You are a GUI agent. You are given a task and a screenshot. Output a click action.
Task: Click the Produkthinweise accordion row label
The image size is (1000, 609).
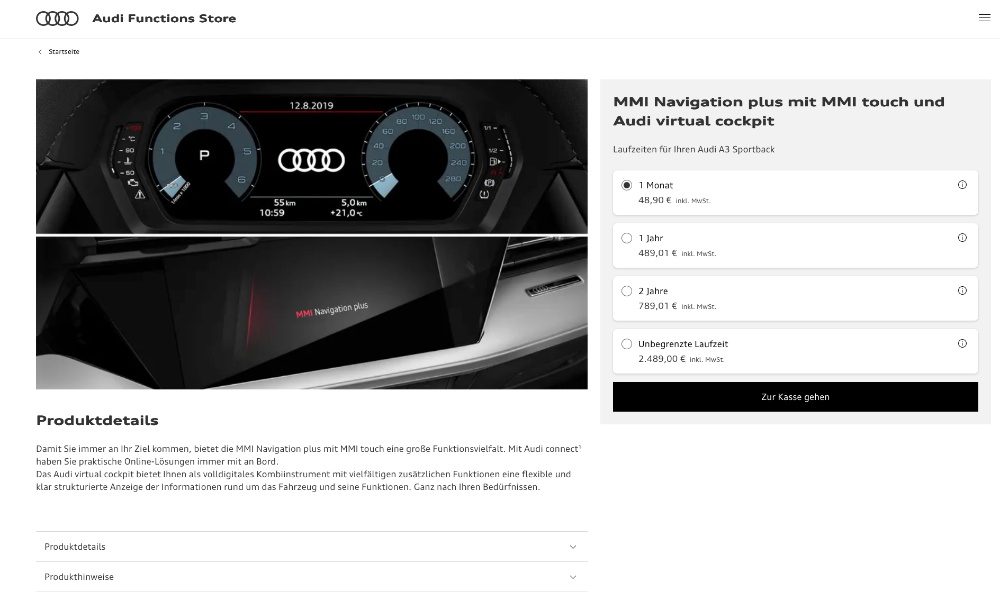pos(79,577)
